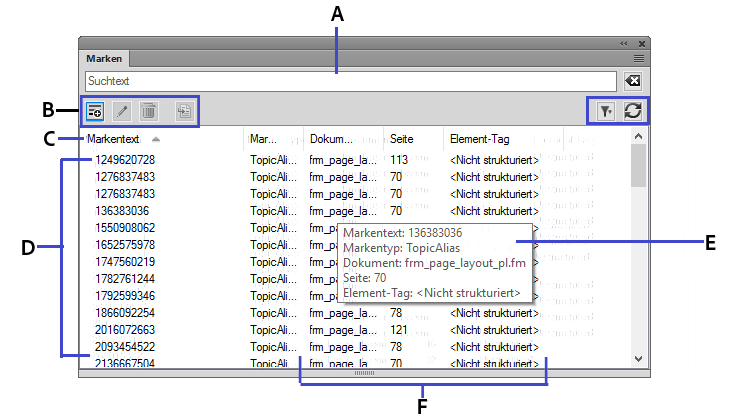This screenshot has height=415, width=729.
Task: Refresh the marker list
Action: click(632, 112)
